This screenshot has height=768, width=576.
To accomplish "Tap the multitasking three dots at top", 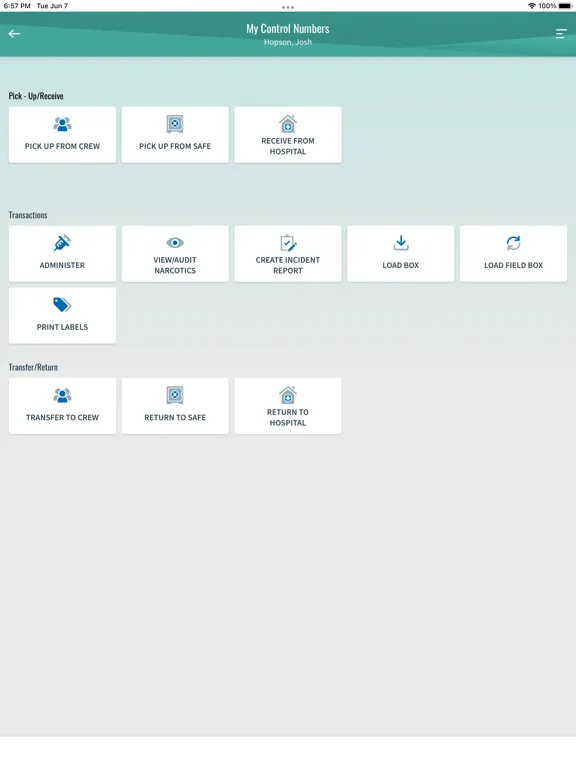I will pos(288,7).
